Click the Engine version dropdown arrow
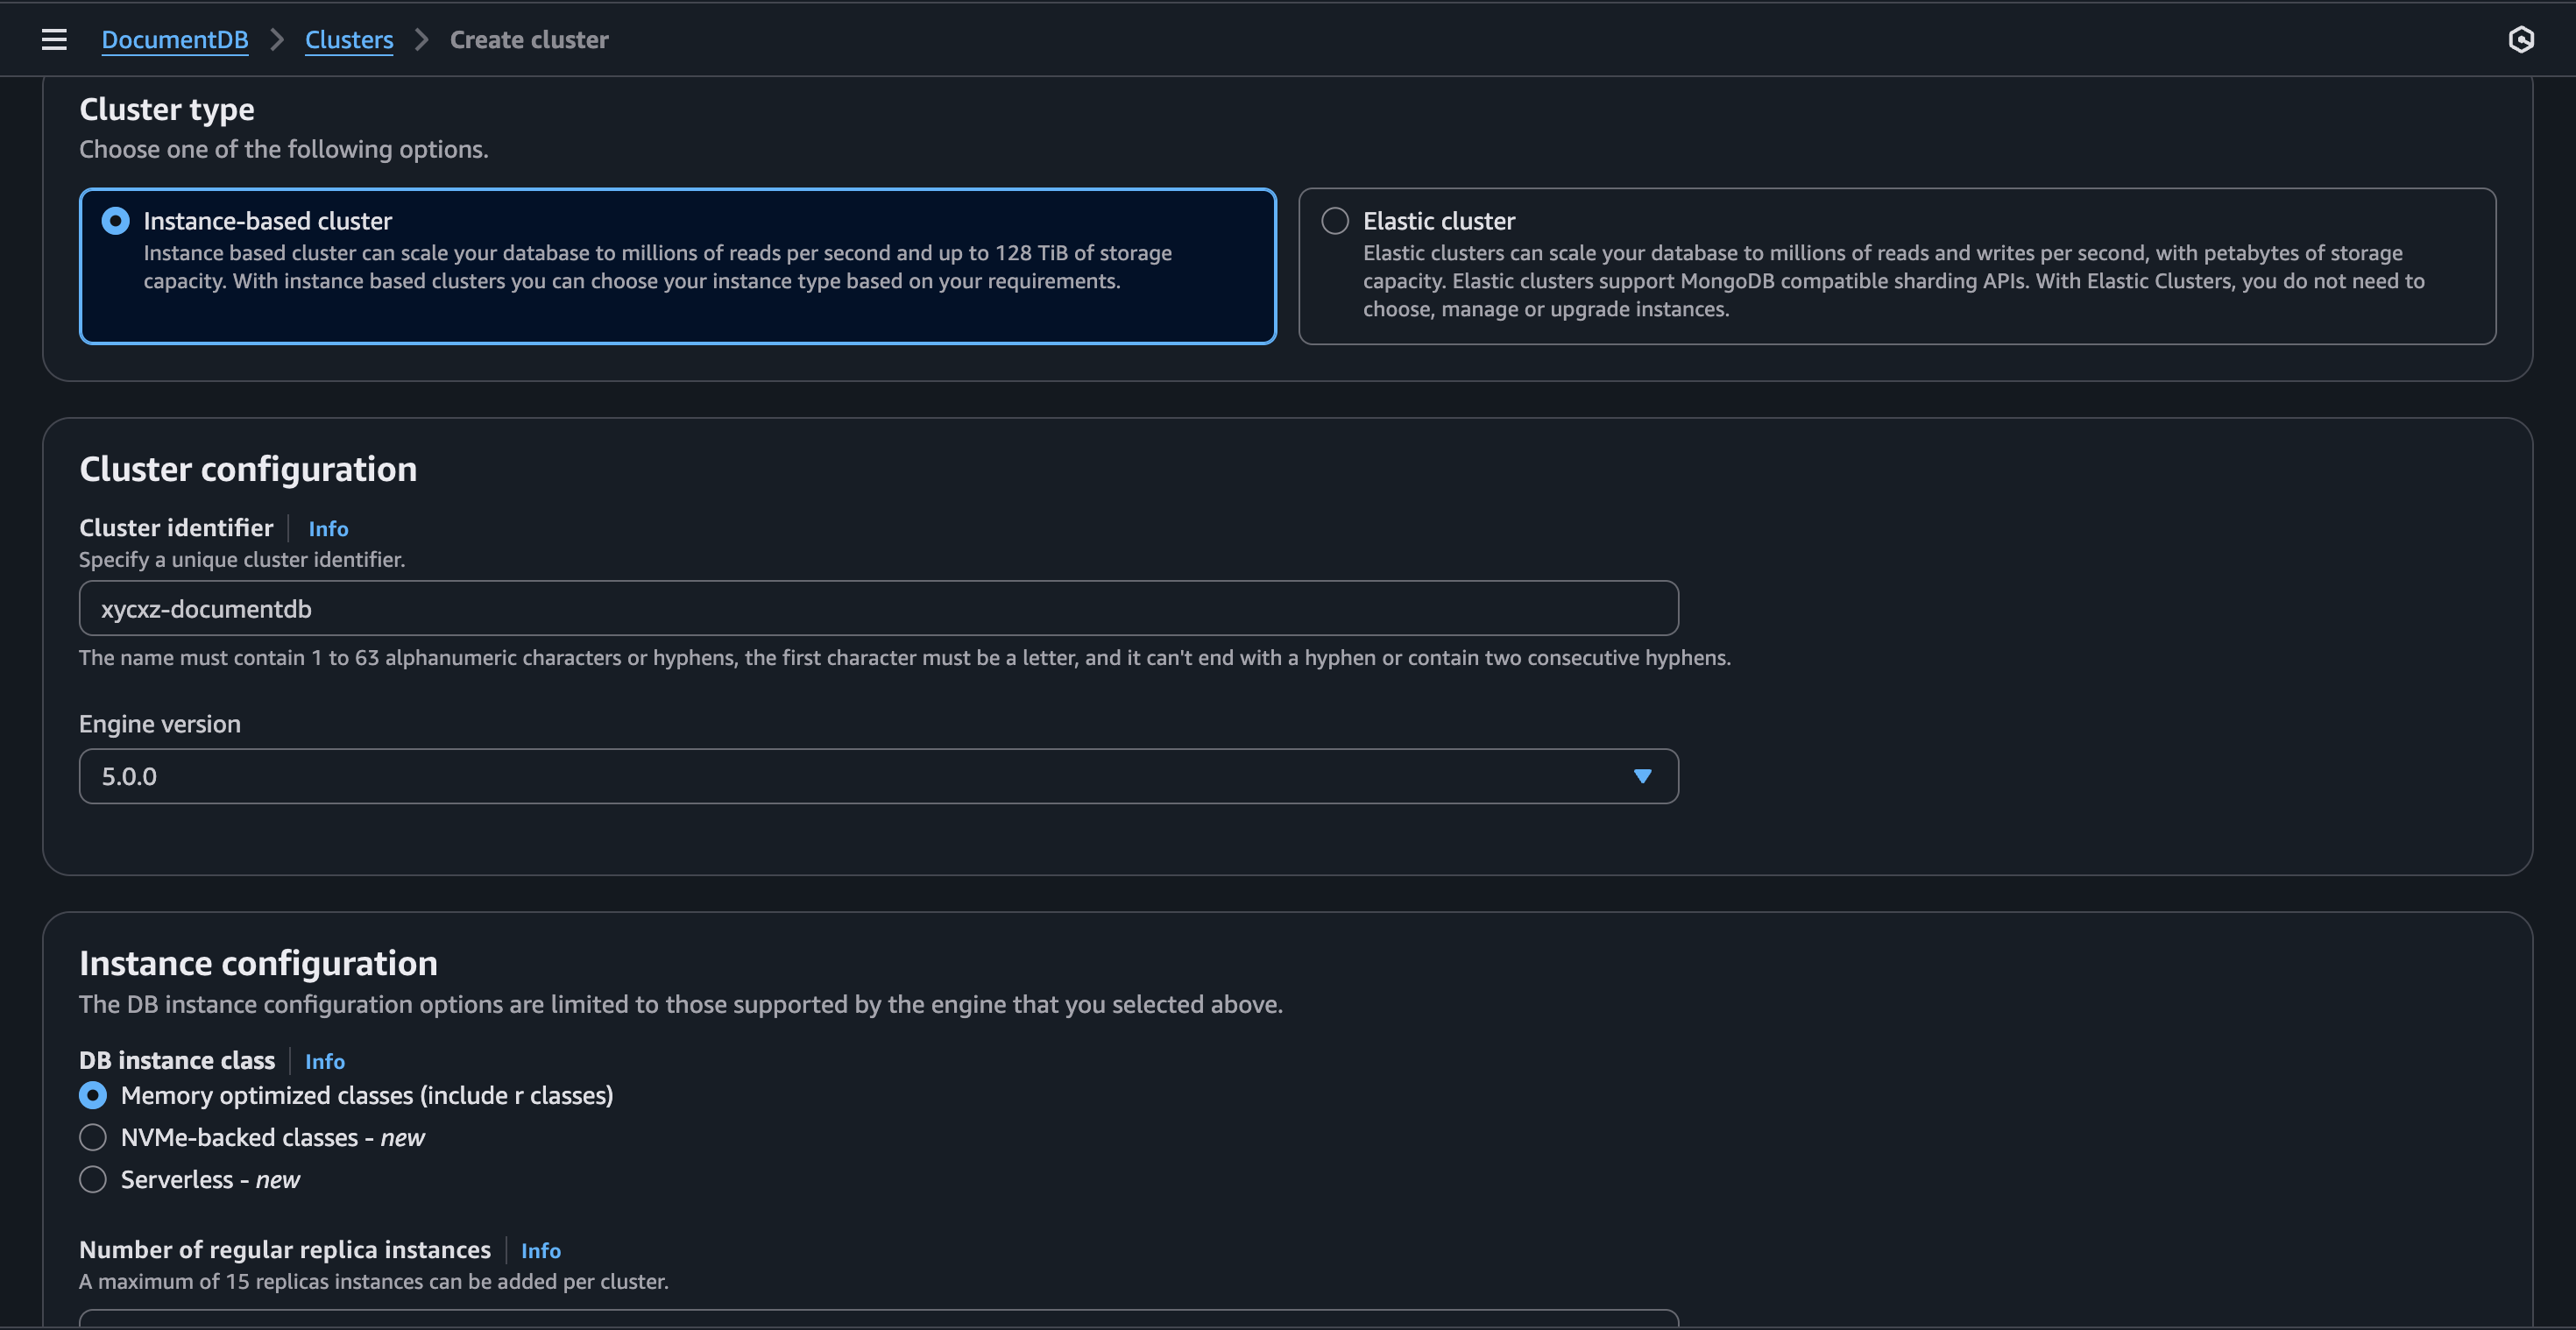Image resolution: width=2576 pixels, height=1330 pixels. coord(1641,776)
